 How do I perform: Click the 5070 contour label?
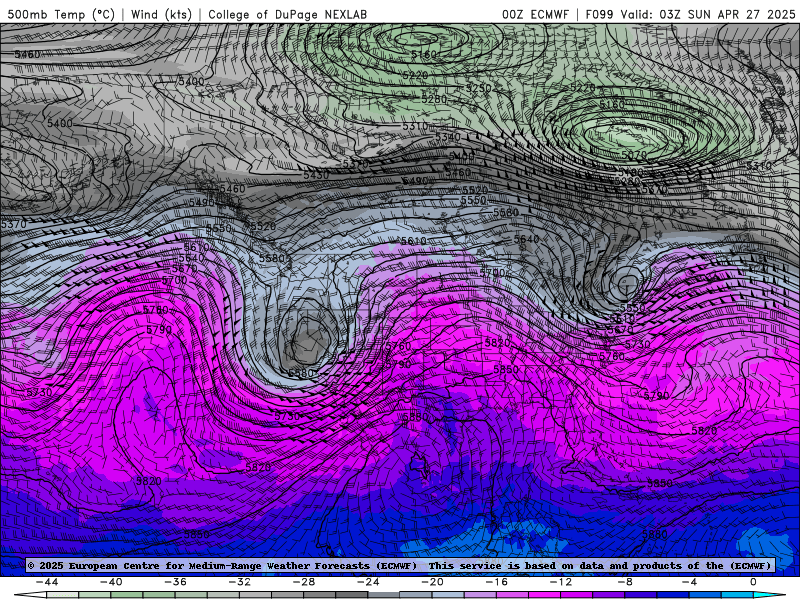pos(634,155)
